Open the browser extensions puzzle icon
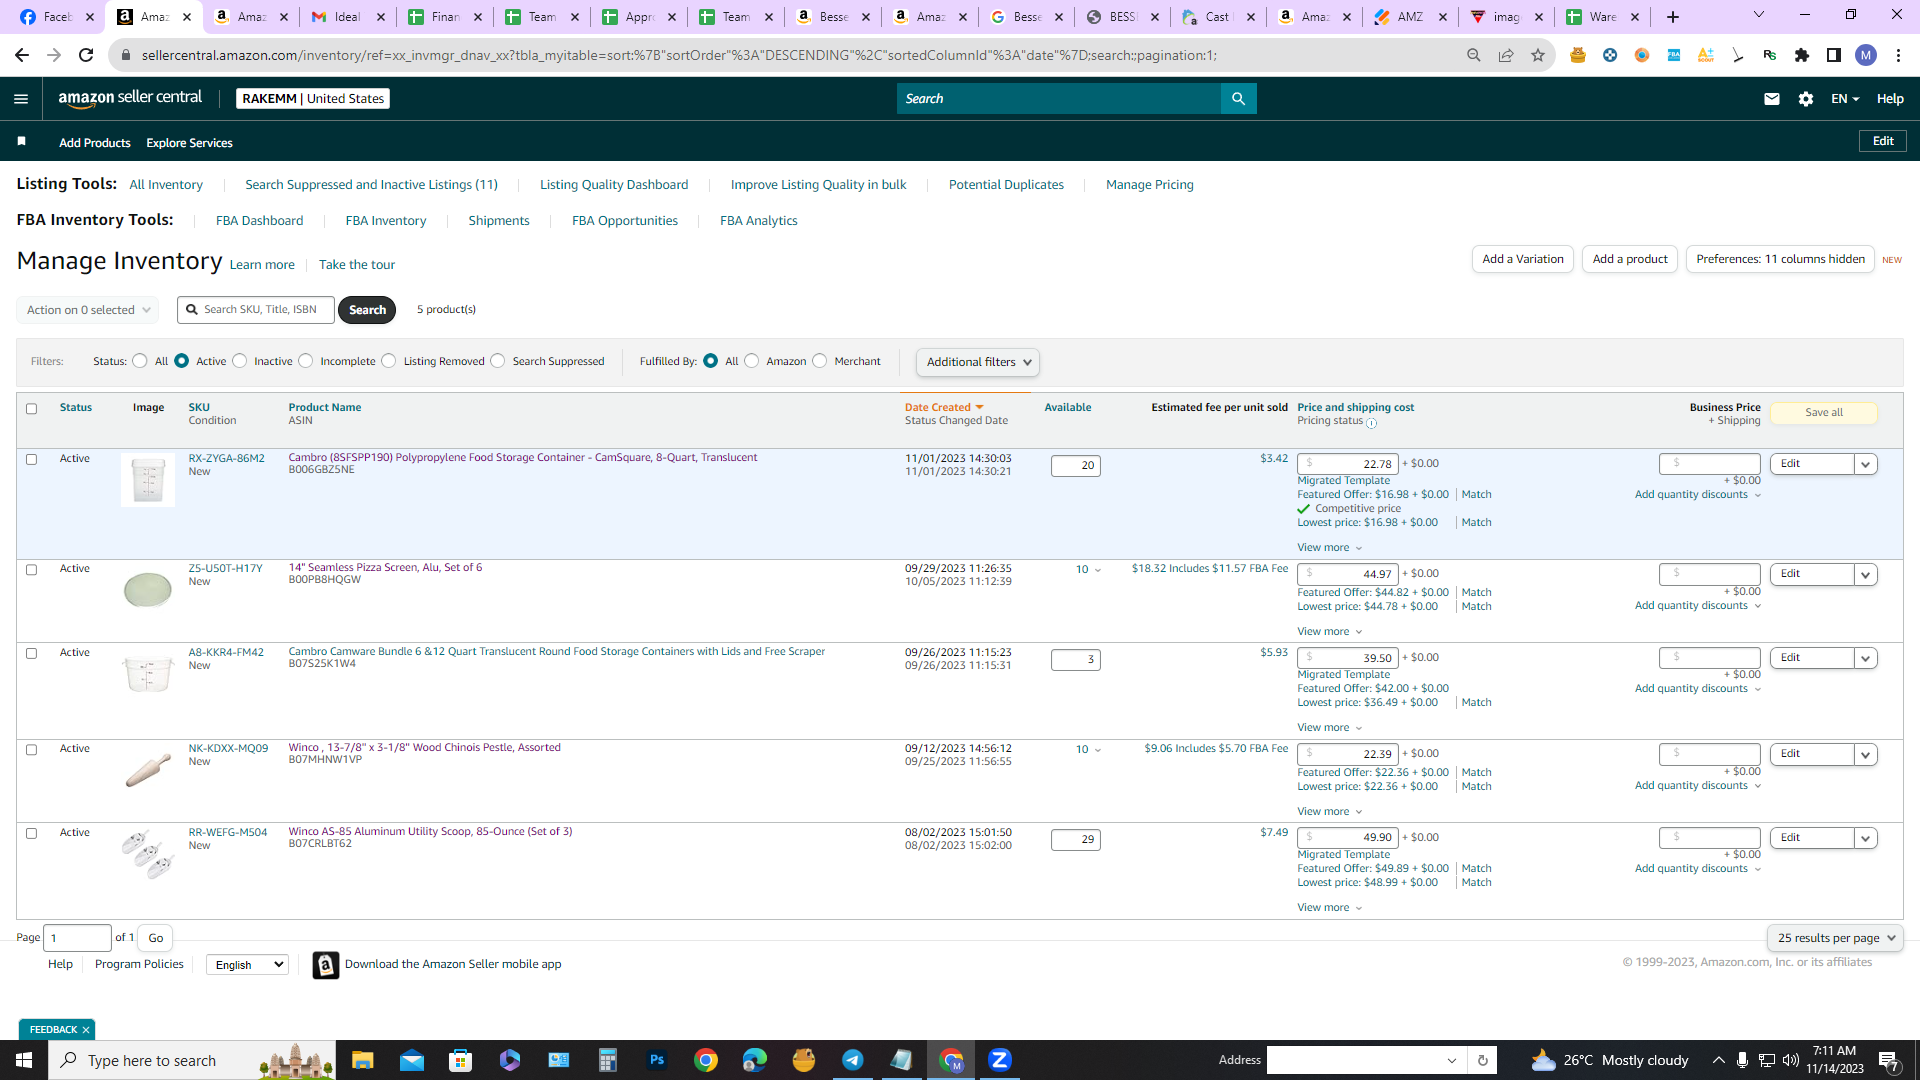 click(x=1802, y=55)
